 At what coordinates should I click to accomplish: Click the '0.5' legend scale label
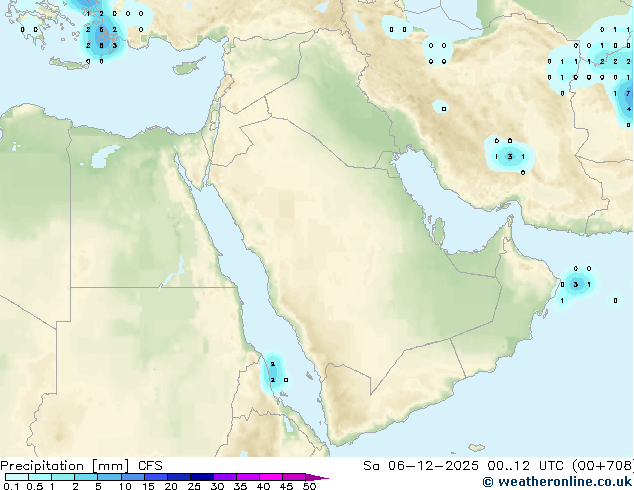[35, 486]
